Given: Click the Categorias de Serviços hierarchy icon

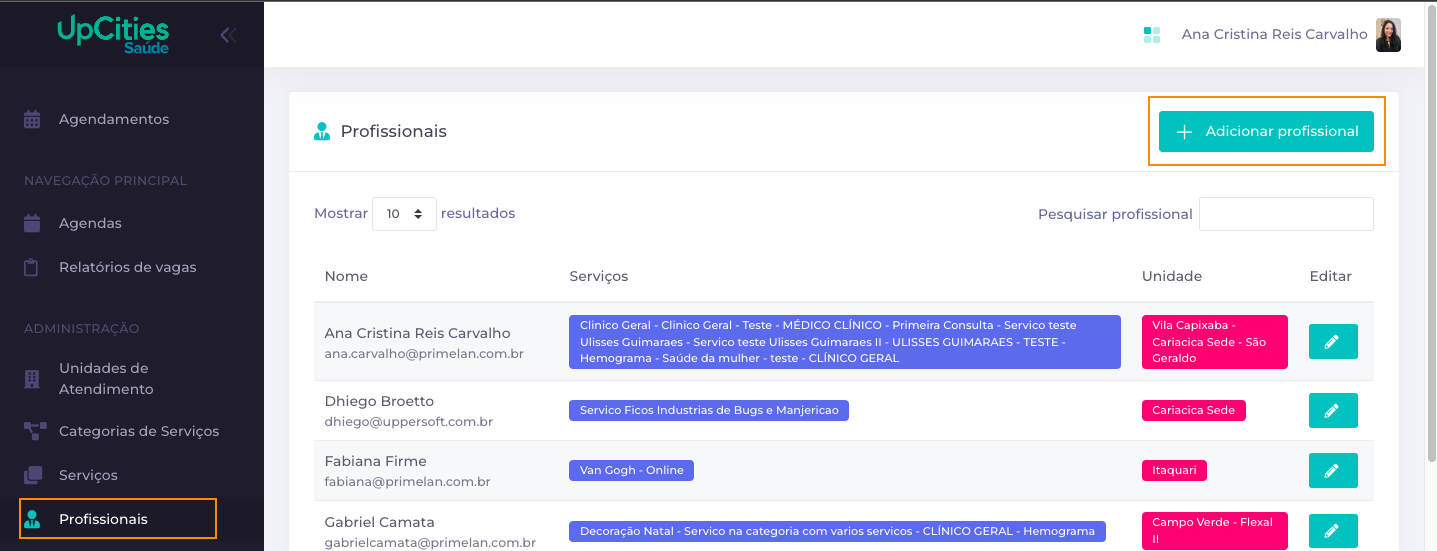Looking at the screenshot, I should pos(35,431).
